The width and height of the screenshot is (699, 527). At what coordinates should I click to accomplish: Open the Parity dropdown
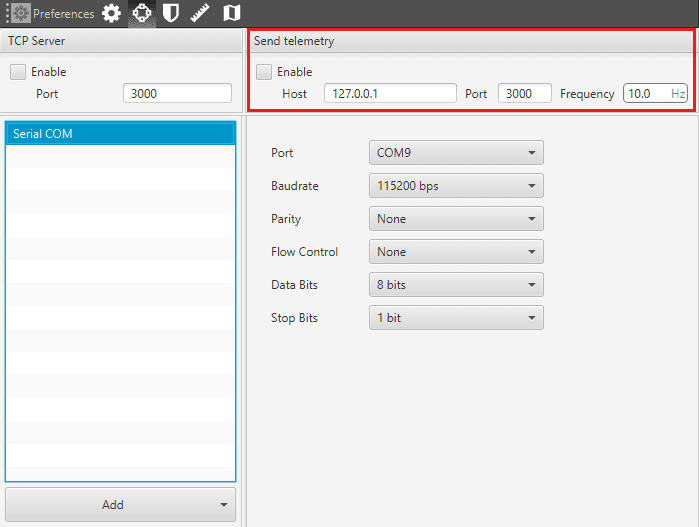click(456, 219)
